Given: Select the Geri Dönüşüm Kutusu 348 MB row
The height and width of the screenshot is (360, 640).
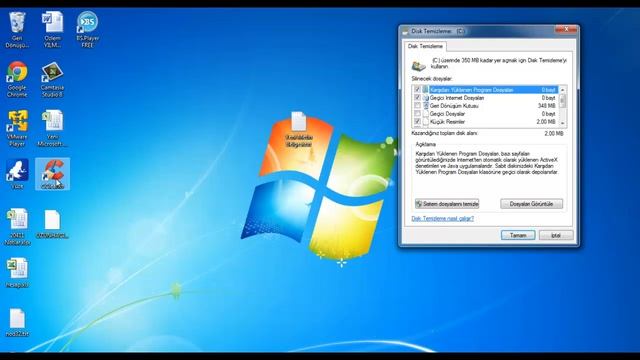Looking at the screenshot, I should tap(486, 106).
